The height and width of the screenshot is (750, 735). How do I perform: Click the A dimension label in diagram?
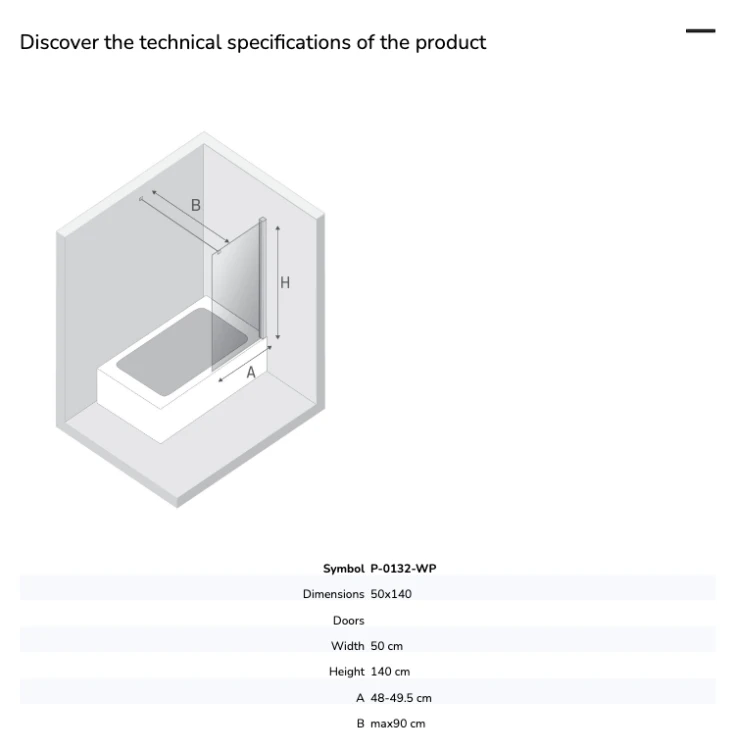coord(251,372)
